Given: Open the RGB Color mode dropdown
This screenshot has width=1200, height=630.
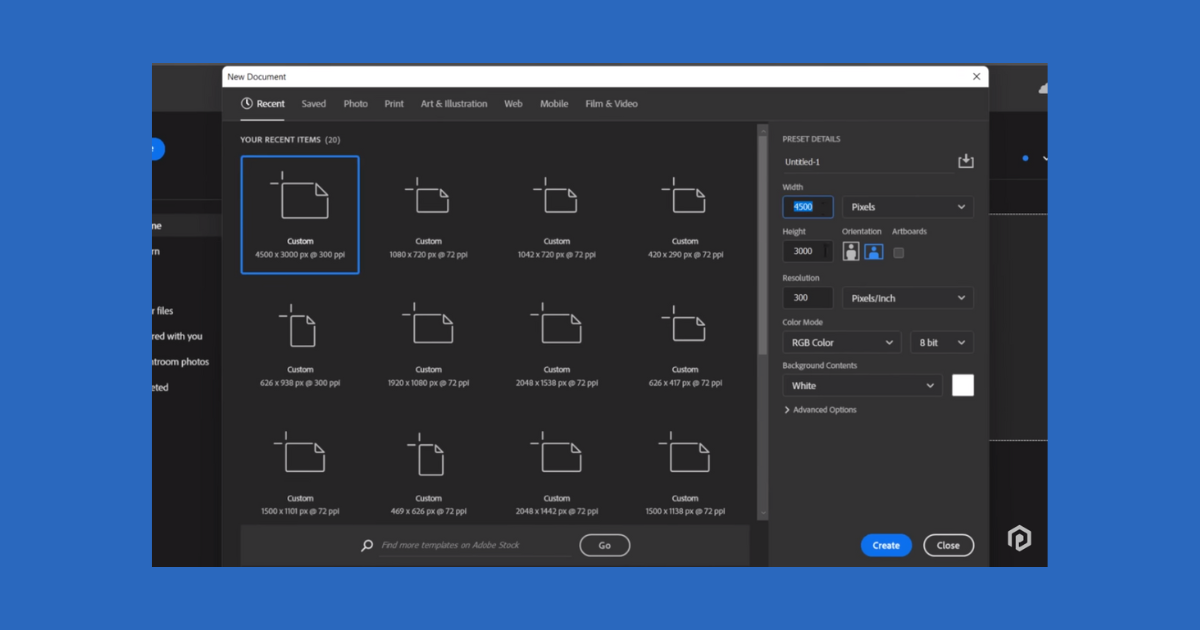Looking at the screenshot, I should [841, 343].
